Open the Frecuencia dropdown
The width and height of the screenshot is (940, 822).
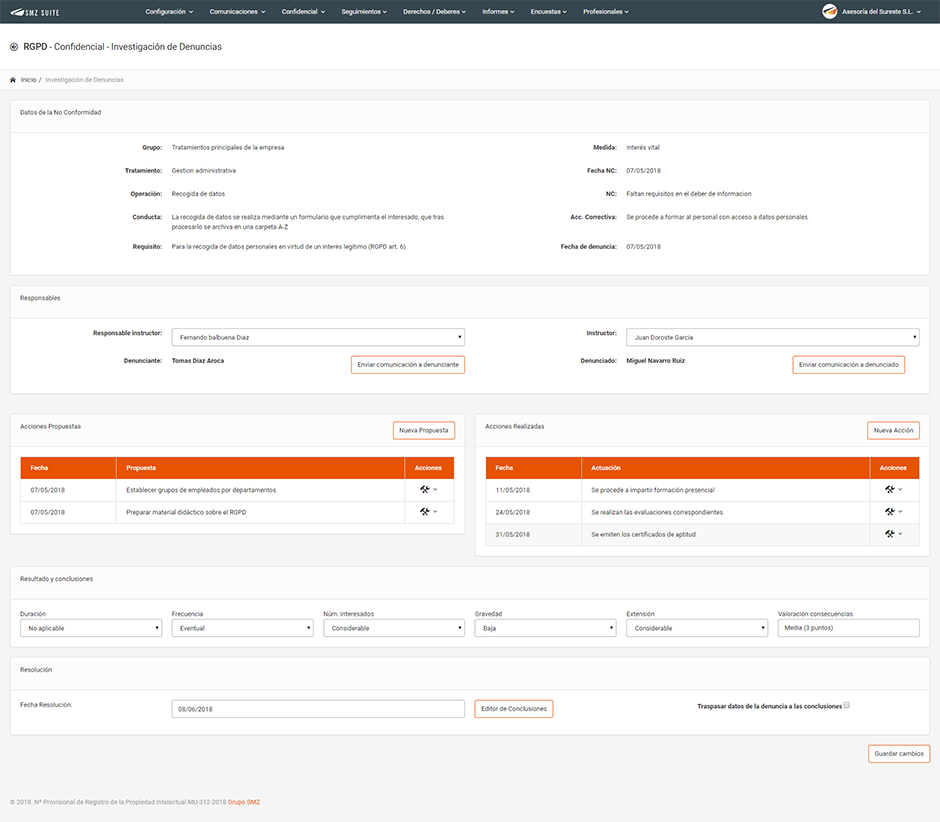click(242, 628)
